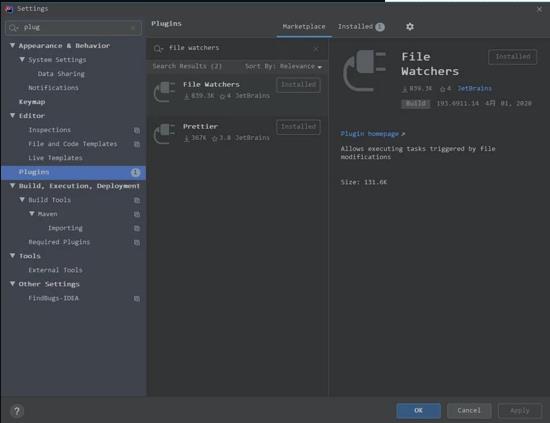Open External Tools settings
550x423 pixels.
(x=55, y=270)
